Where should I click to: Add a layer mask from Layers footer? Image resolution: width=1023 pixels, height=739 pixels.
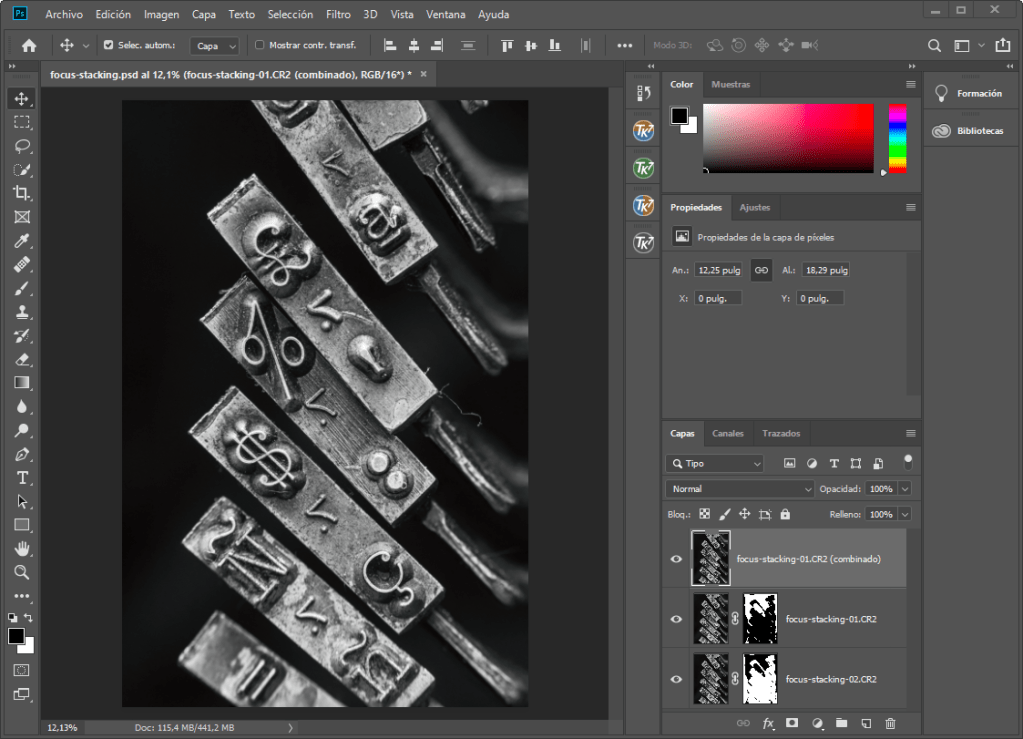click(792, 723)
